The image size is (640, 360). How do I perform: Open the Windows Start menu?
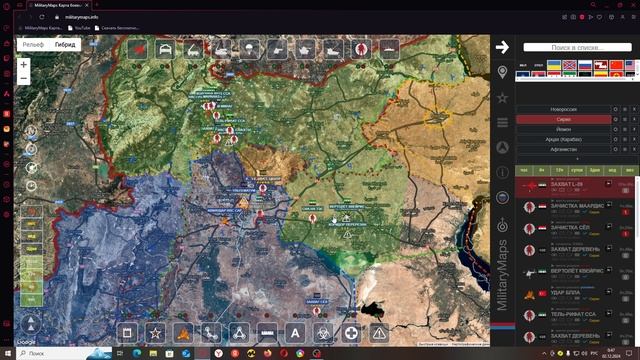[8, 353]
